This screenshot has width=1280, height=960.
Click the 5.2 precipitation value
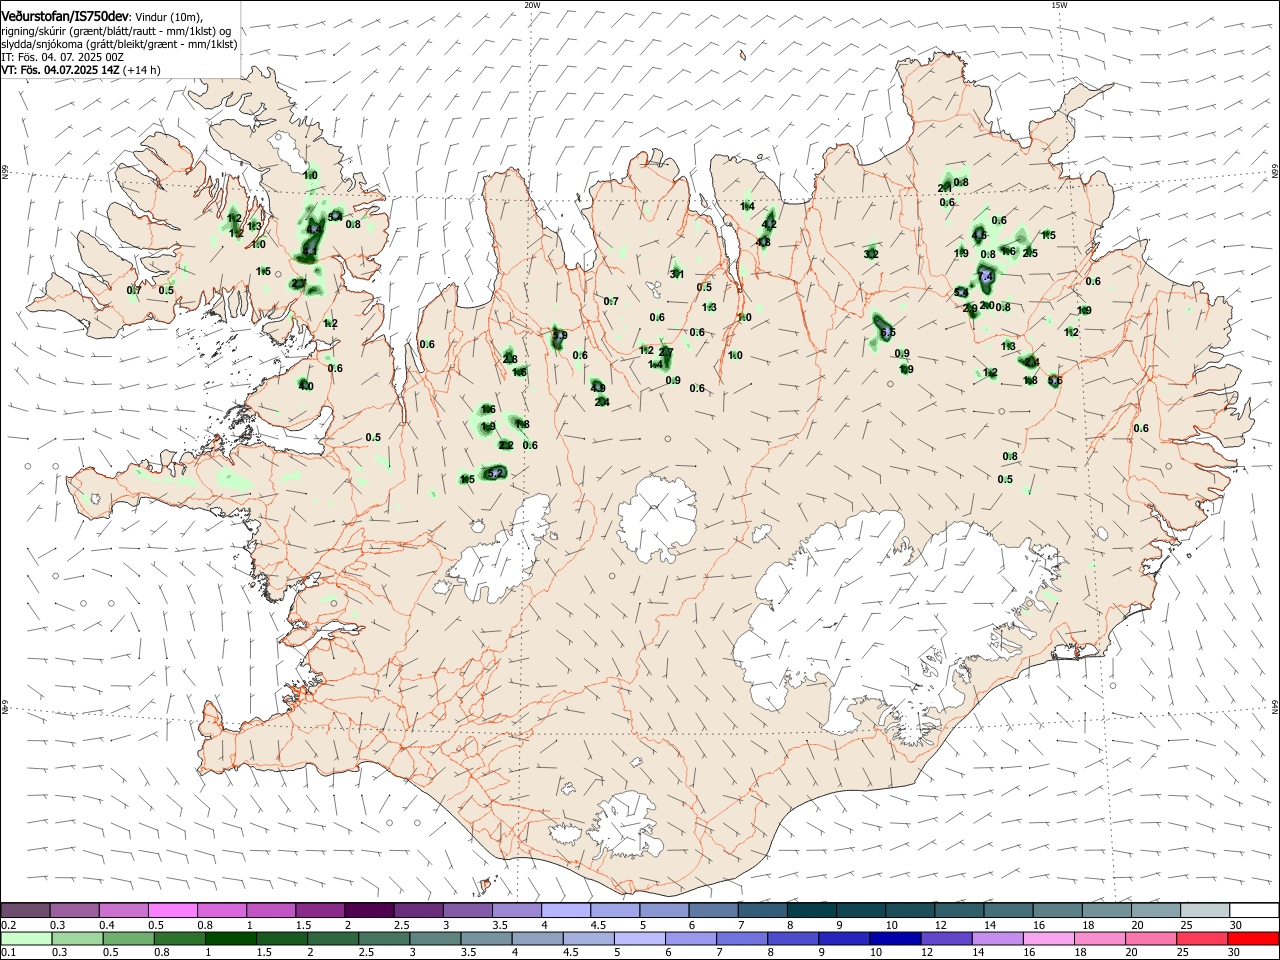tap(495, 472)
